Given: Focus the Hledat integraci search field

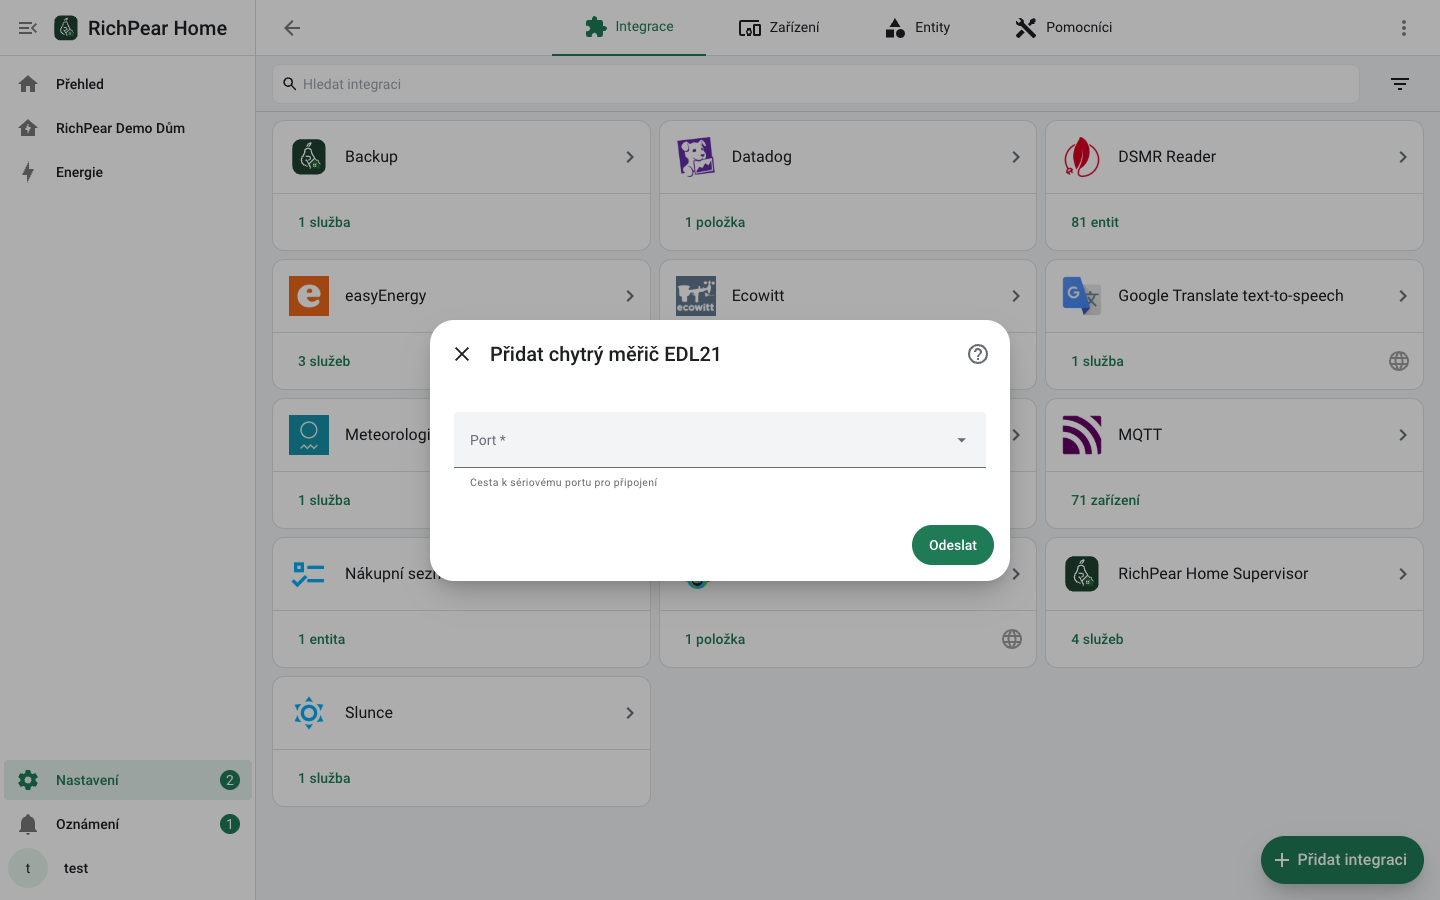Looking at the screenshot, I should (x=816, y=84).
